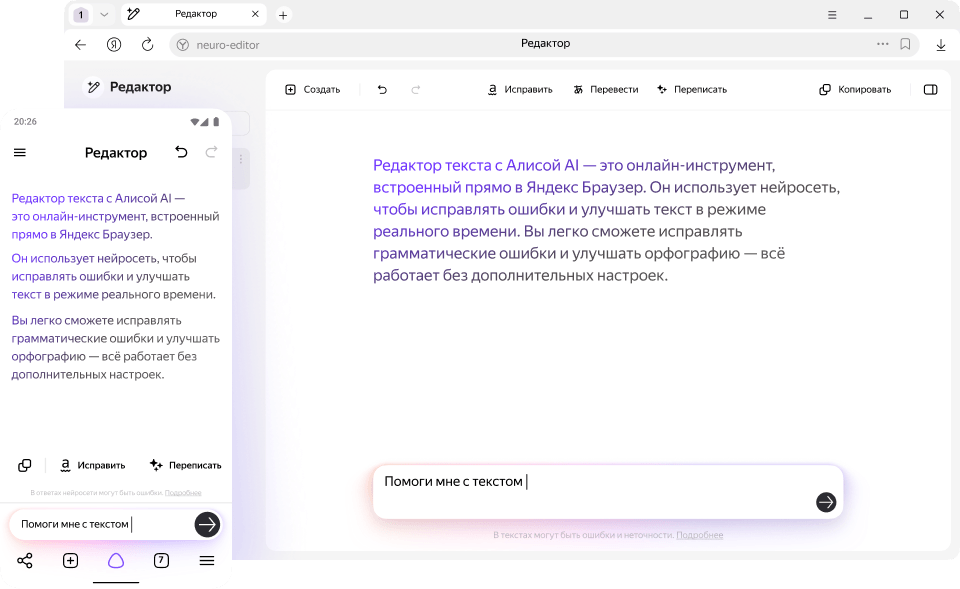The height and width of the screenshot is (589, 960).
Task: Open a new browser tab with plus
Action: pos(283,15)
